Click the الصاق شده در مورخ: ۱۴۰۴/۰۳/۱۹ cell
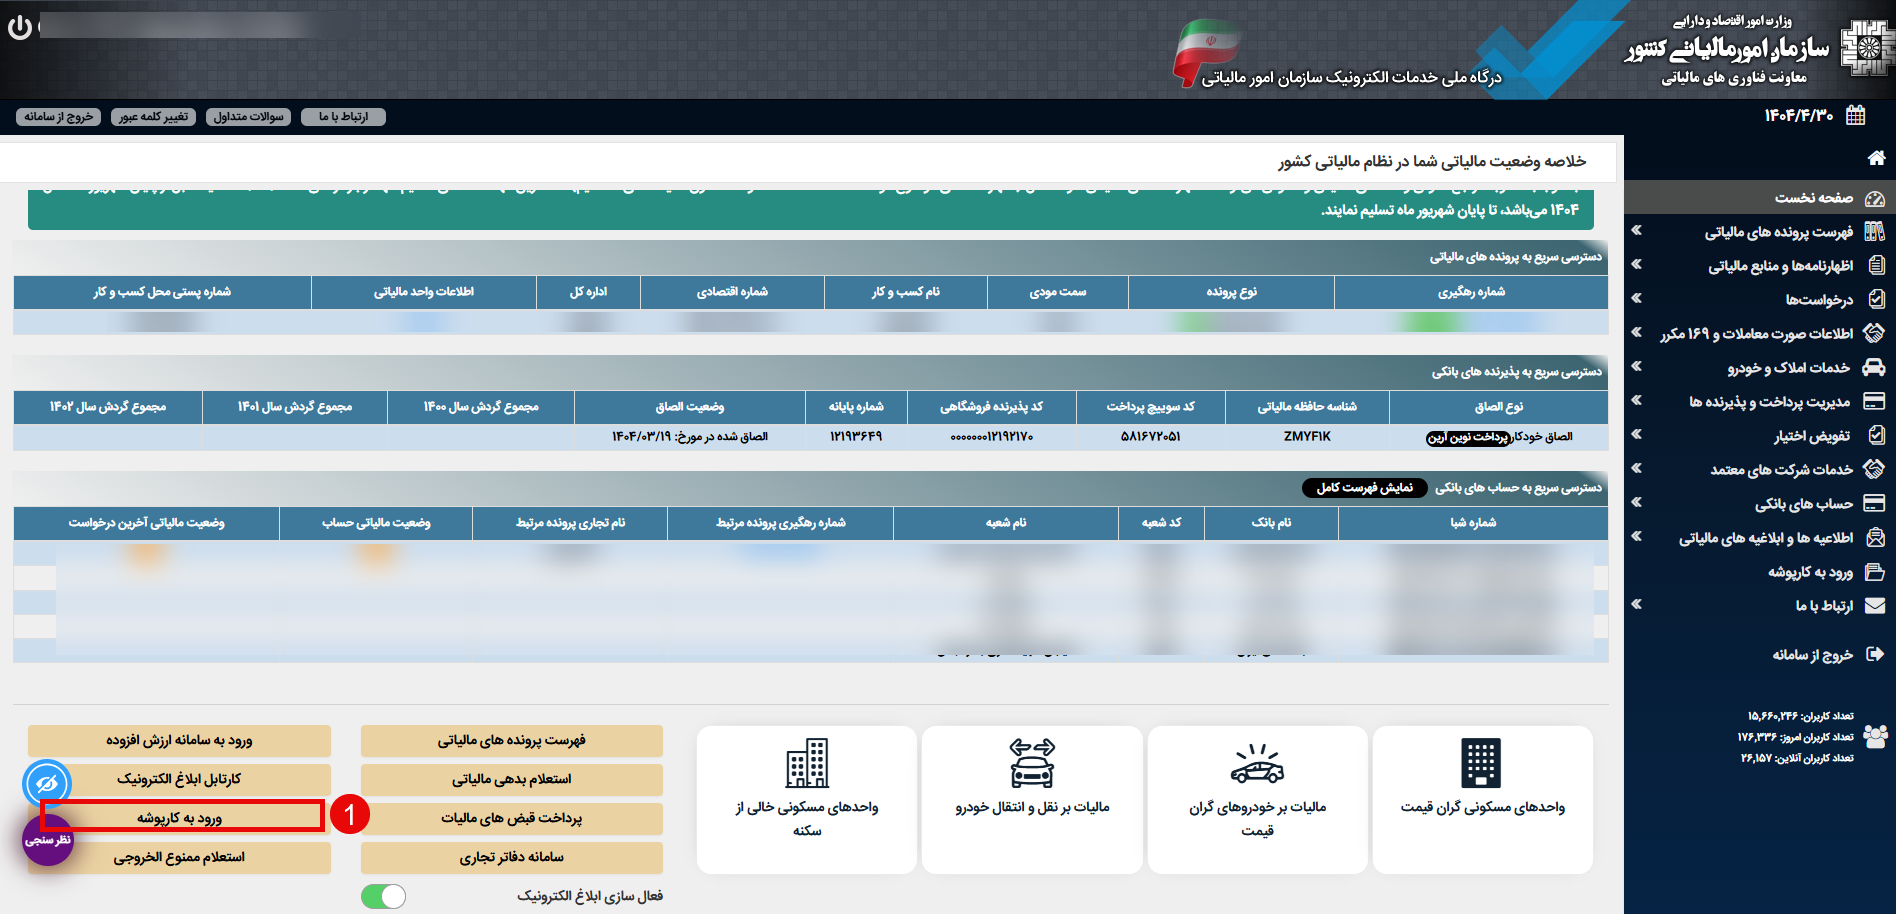Screen dimensions: 1896x914 [690, 437]
